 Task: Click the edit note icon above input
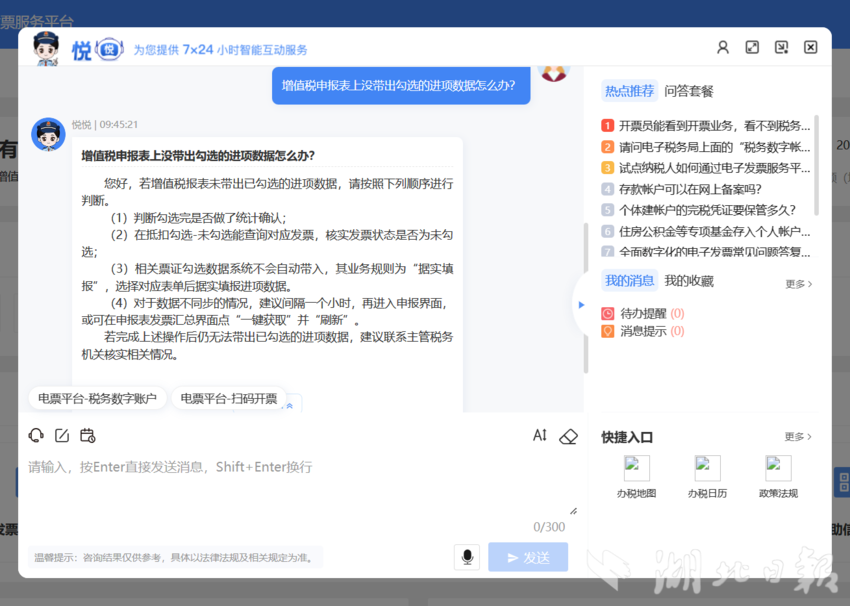point(62,436)
